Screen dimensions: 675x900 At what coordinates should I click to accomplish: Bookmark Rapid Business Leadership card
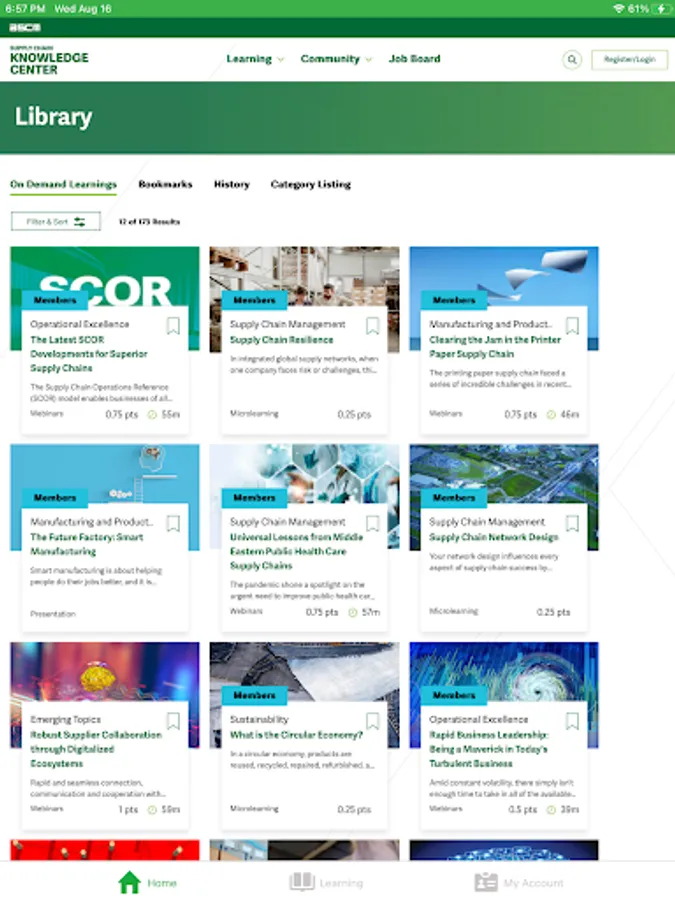point(572,721)
